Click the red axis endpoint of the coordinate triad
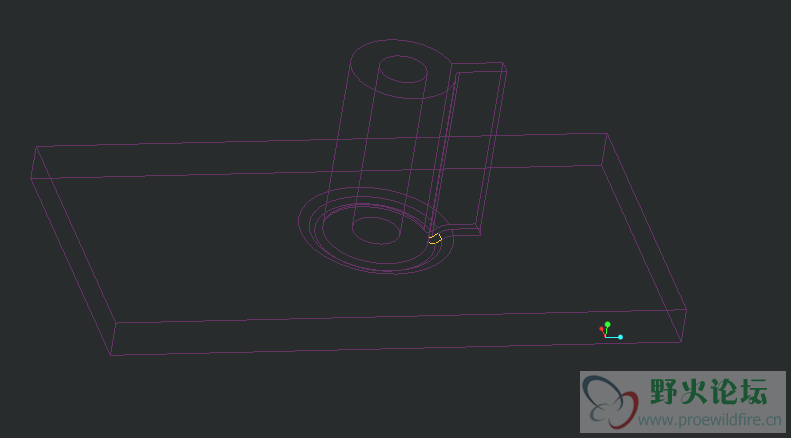Viewport: 791px width, 438px height. [x=601, y=329]
